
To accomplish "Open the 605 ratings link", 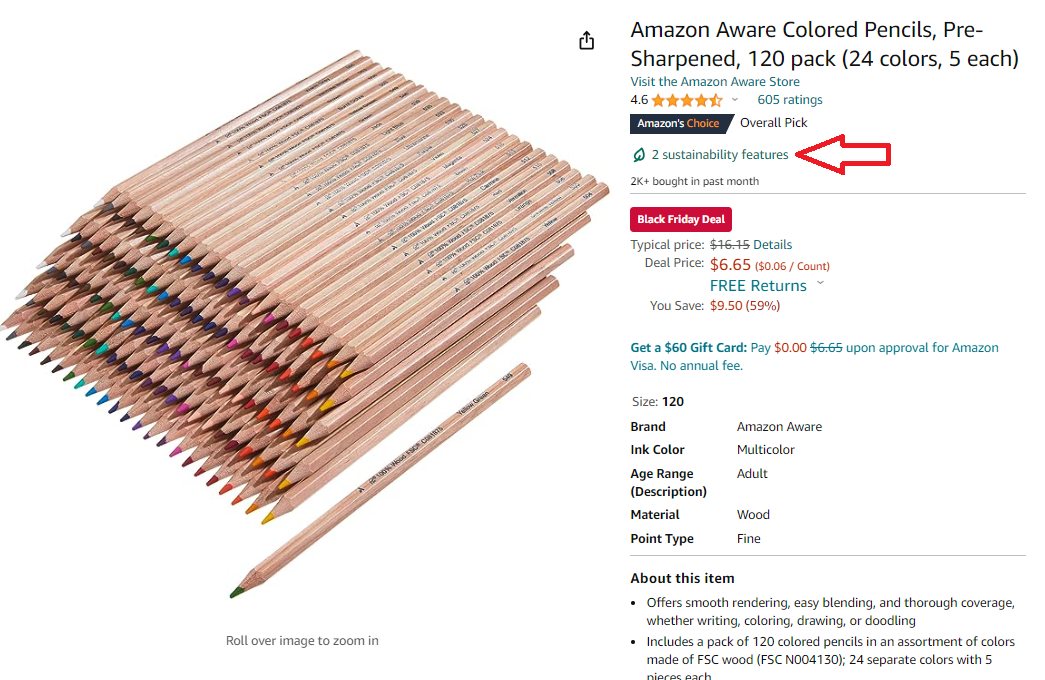I will pyautogui.click(x=789, y=100).
